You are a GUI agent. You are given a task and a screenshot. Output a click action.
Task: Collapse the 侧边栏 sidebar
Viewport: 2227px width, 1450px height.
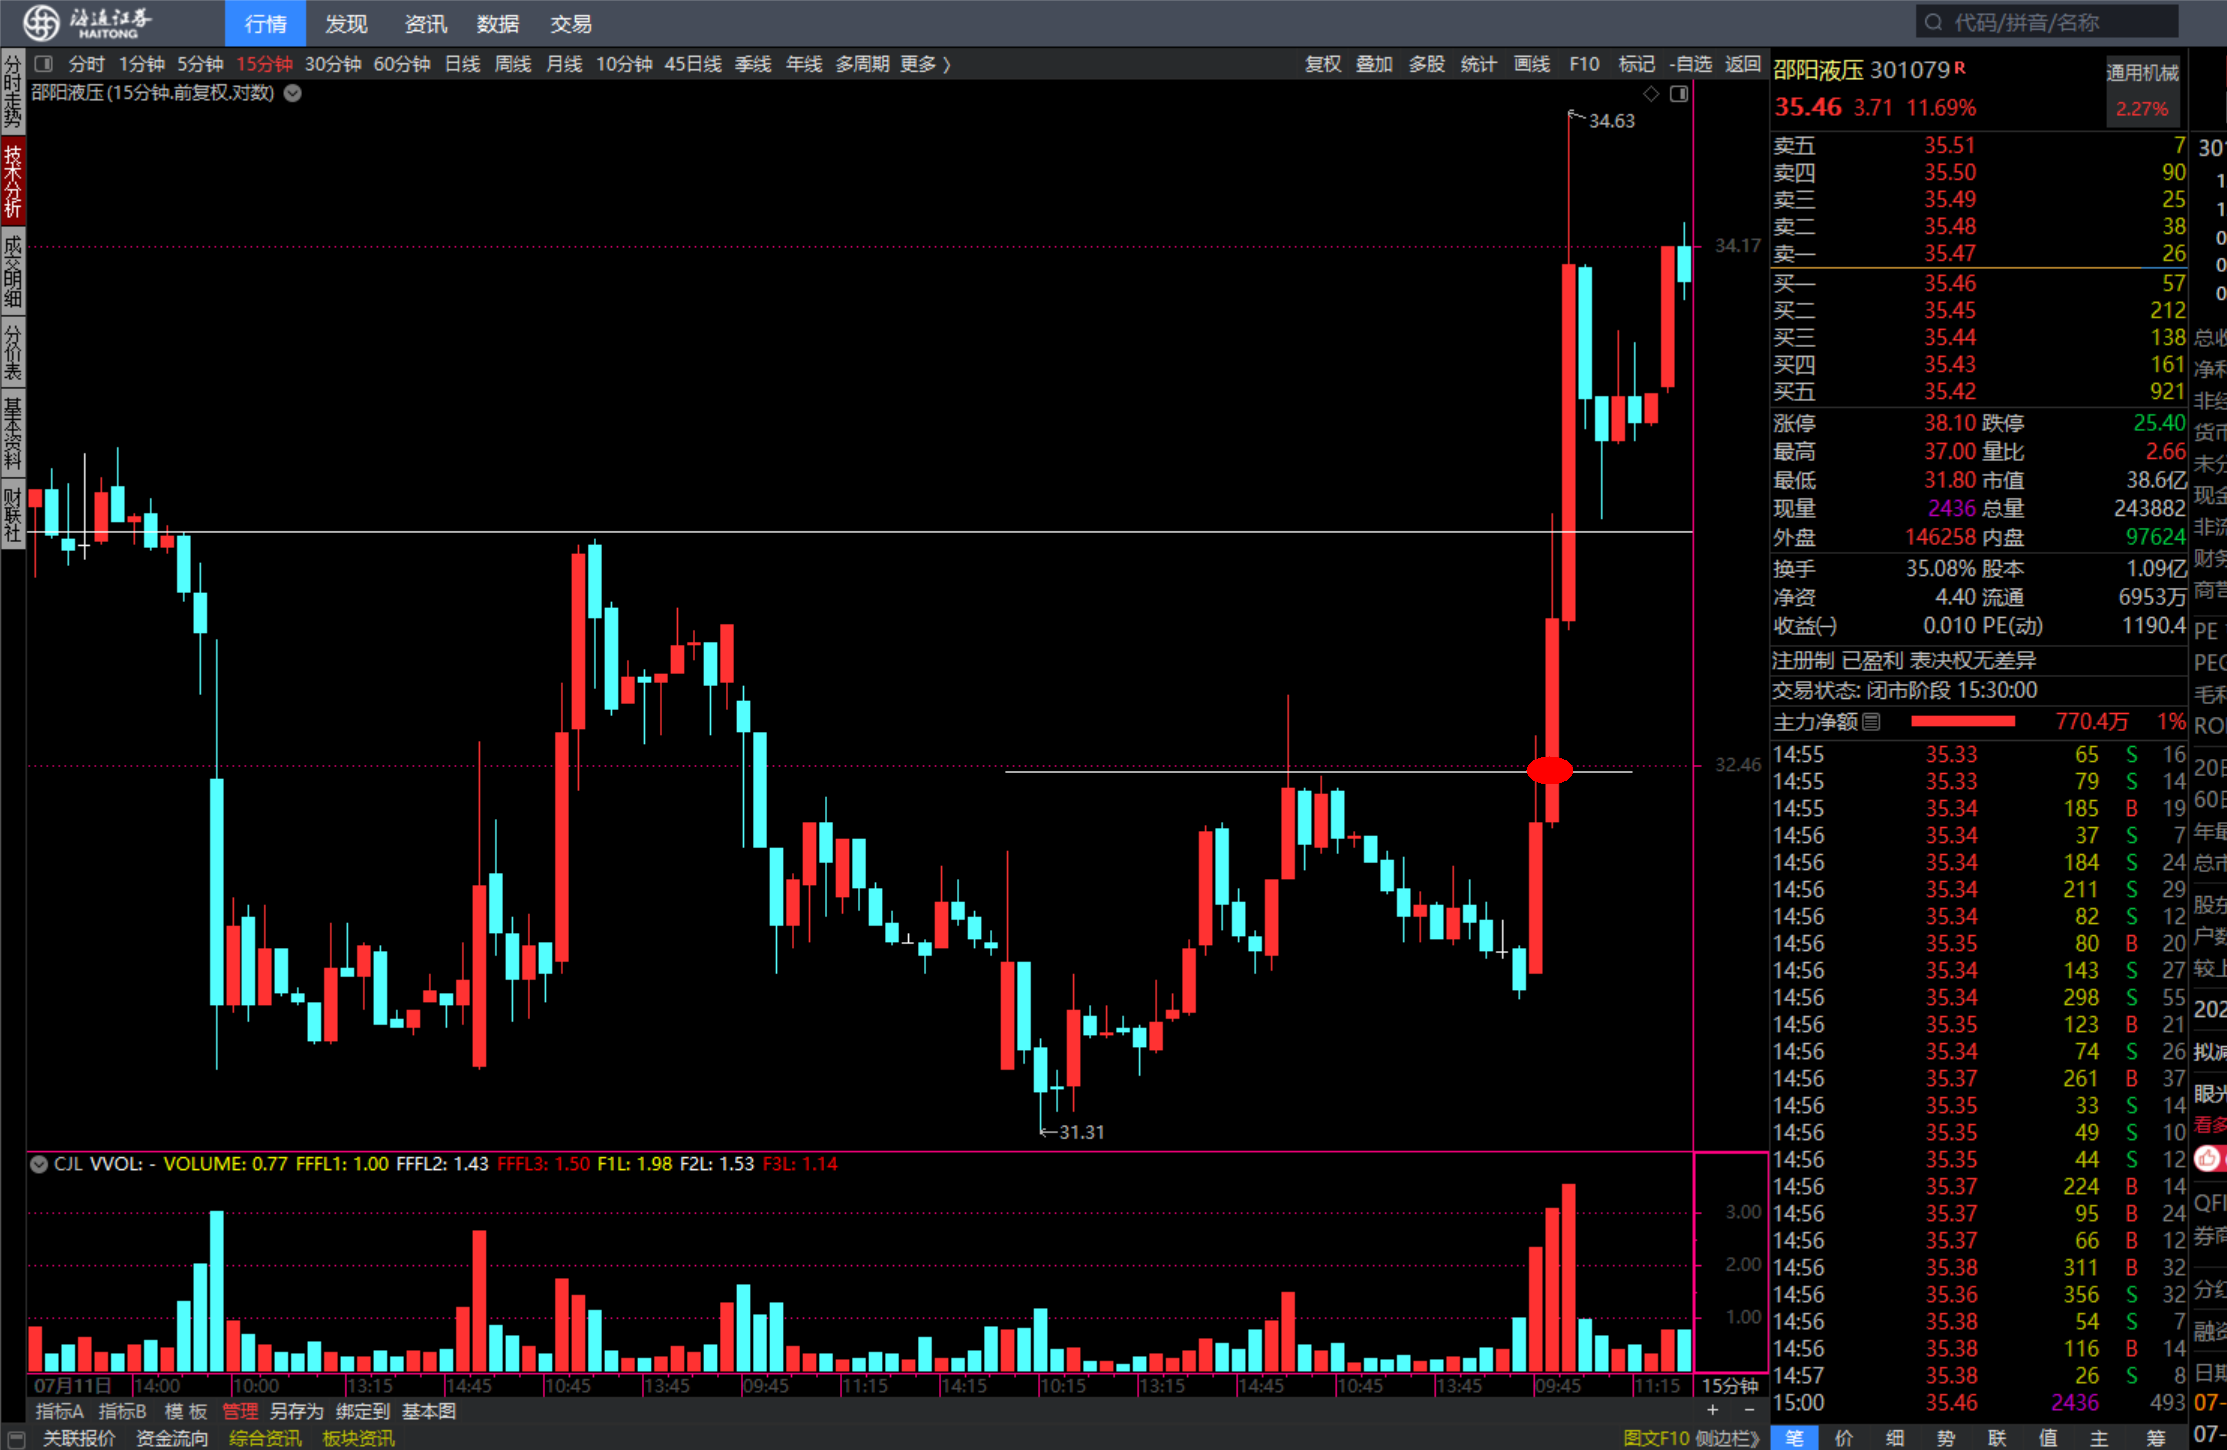[x=1727, y=1438]
